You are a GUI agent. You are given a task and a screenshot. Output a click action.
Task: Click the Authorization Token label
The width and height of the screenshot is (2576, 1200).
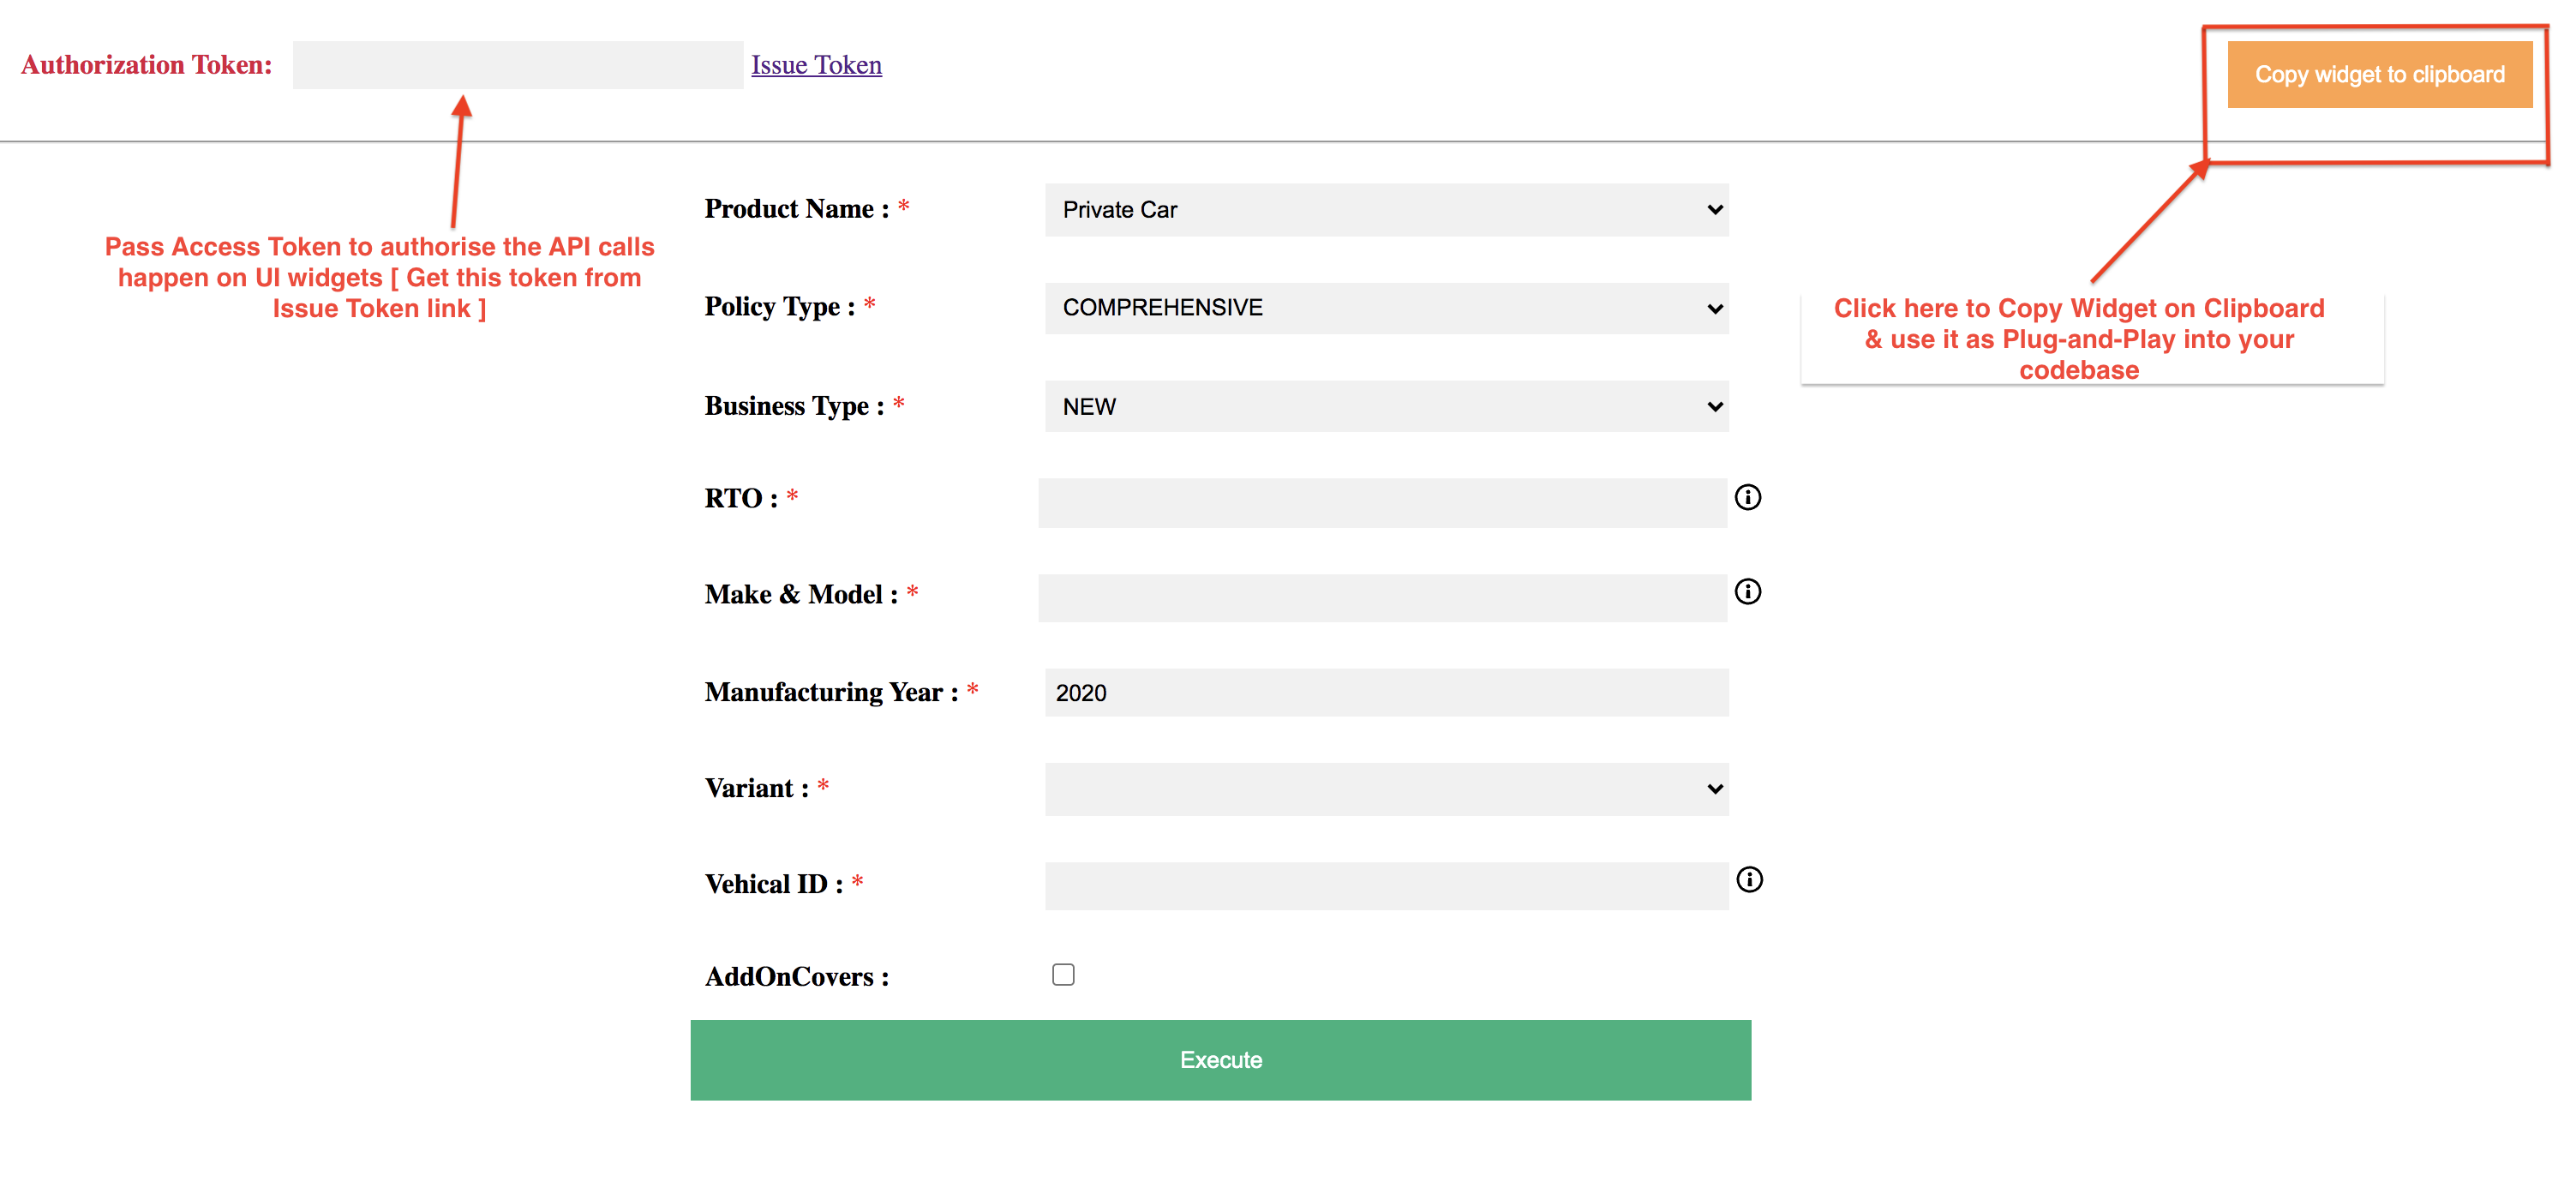click(146, 65)
